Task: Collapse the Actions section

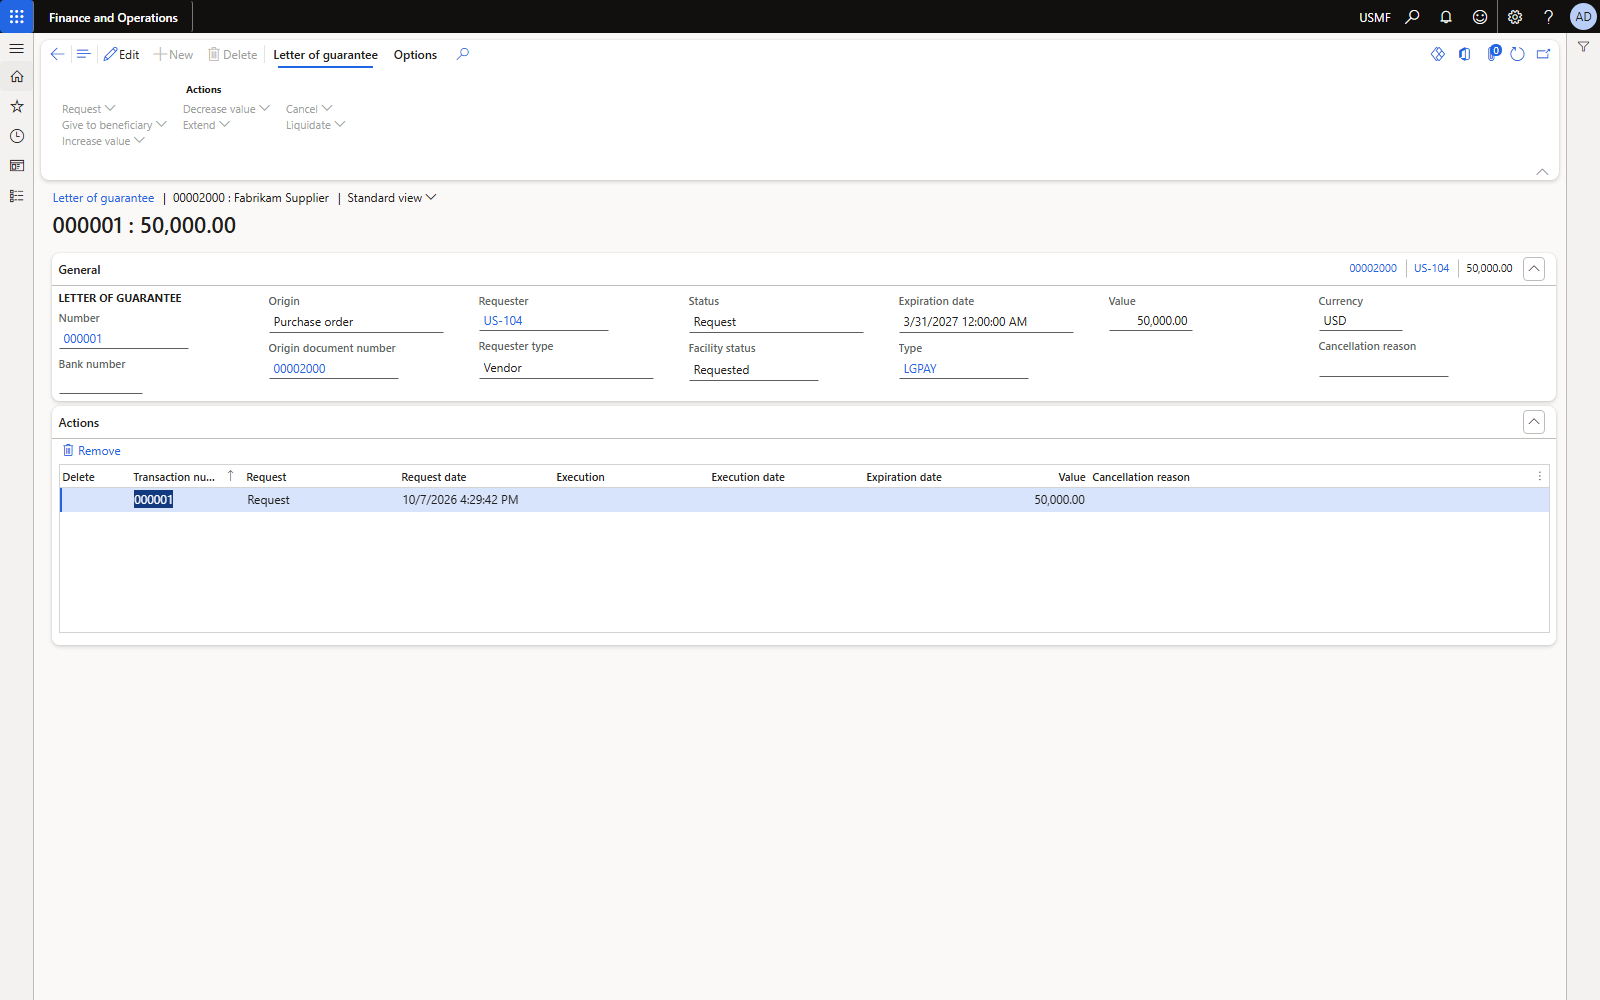Action: click(x=1534, y=422)
